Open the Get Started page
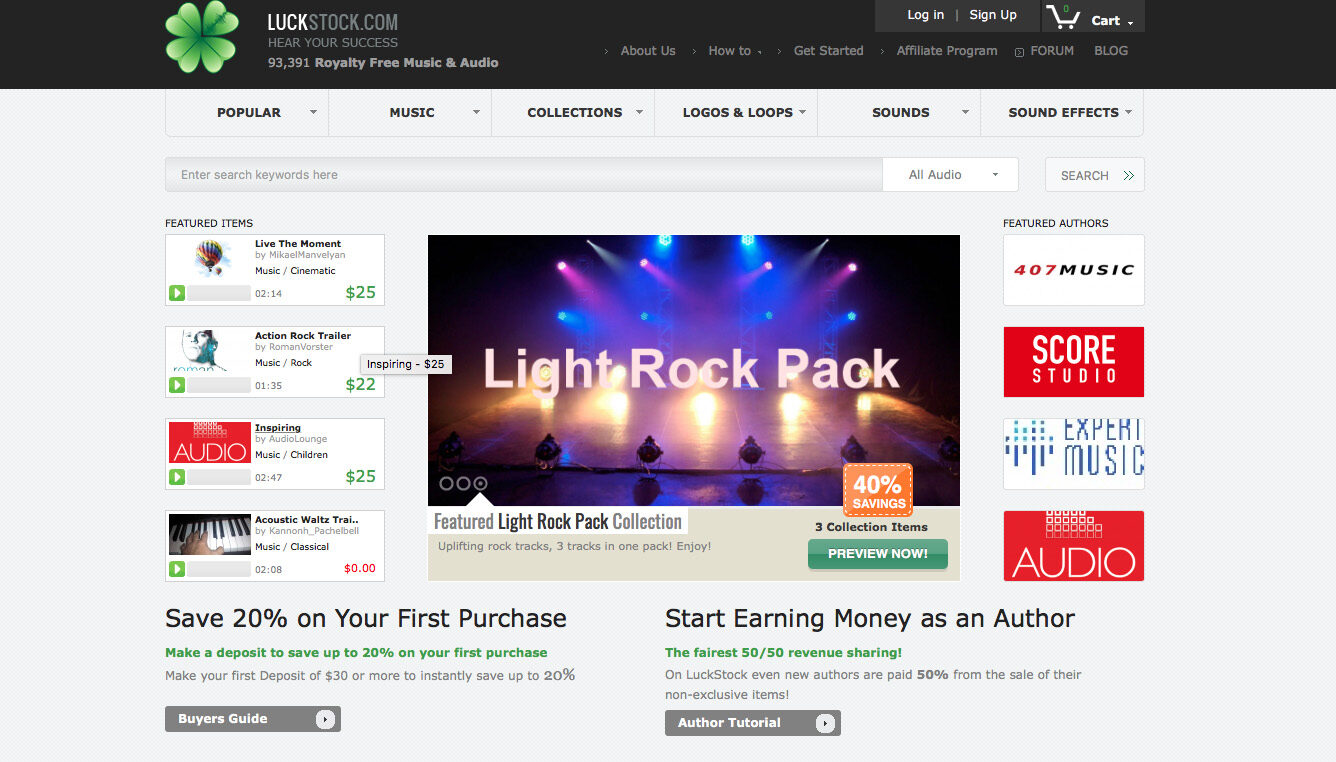 click(829, 51)
